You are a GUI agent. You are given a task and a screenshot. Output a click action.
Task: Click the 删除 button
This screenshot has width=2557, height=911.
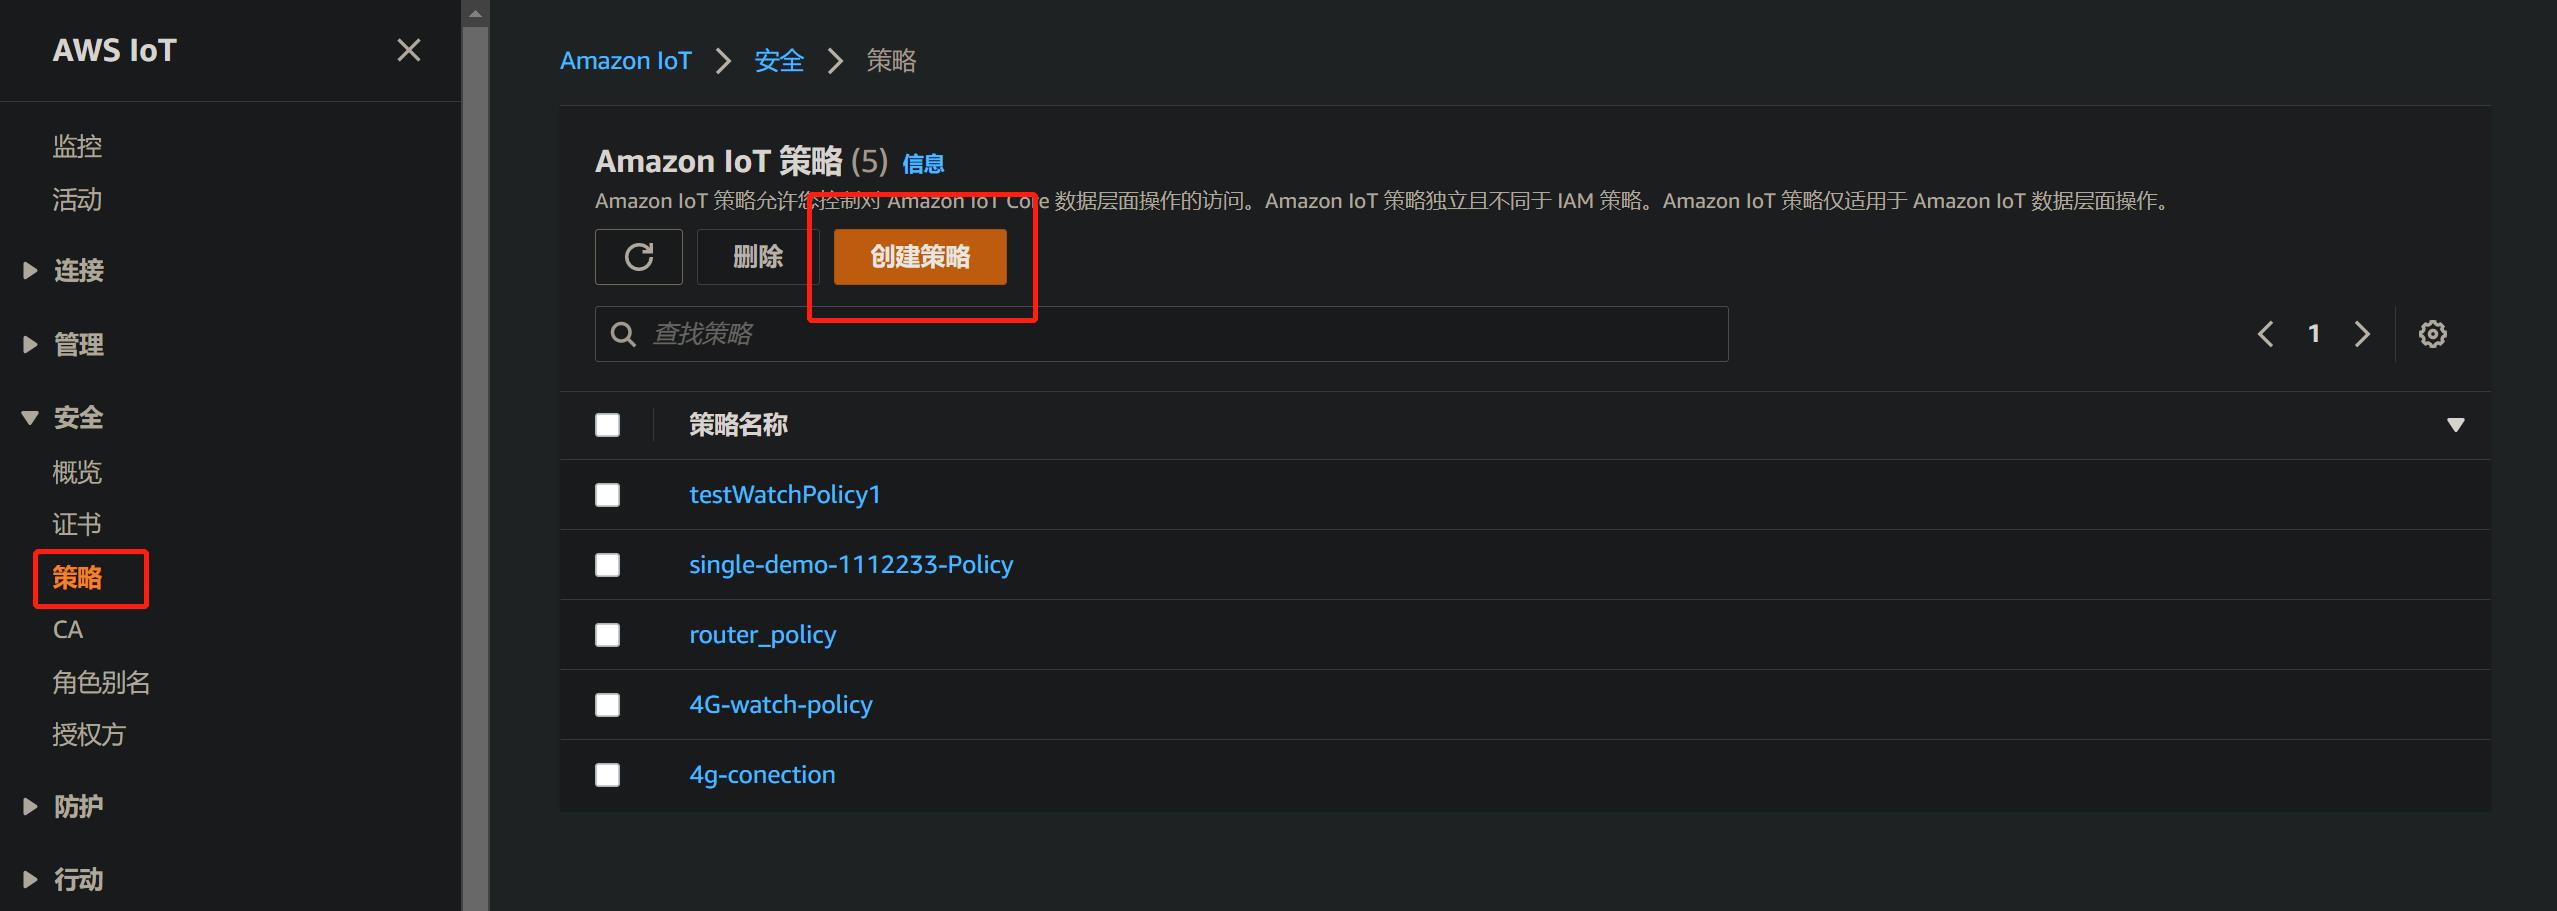[758, 257]
